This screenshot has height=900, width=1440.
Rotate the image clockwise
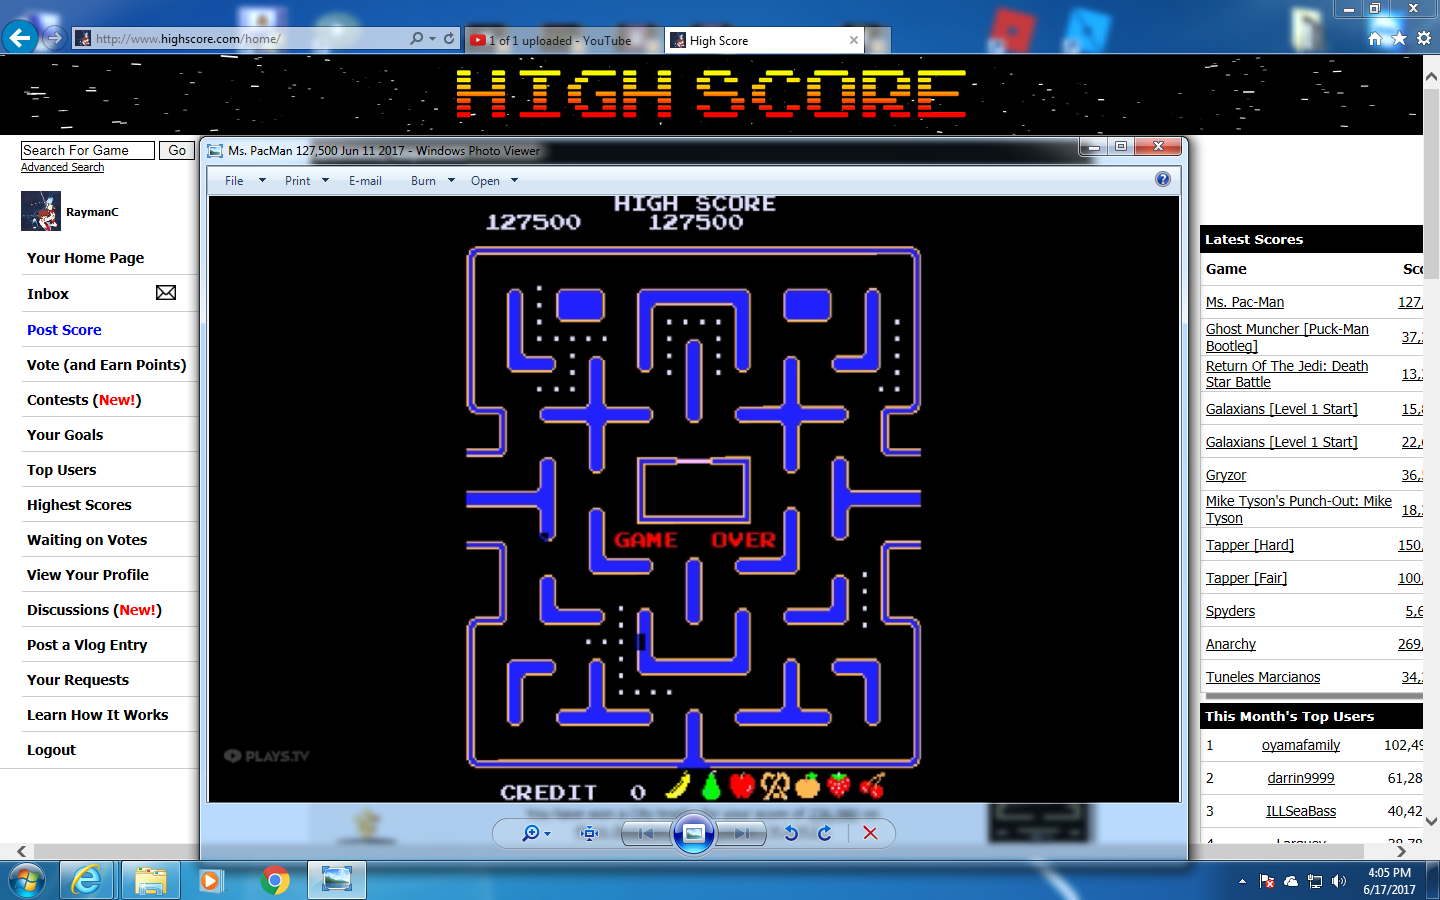[x=825, y=833]
